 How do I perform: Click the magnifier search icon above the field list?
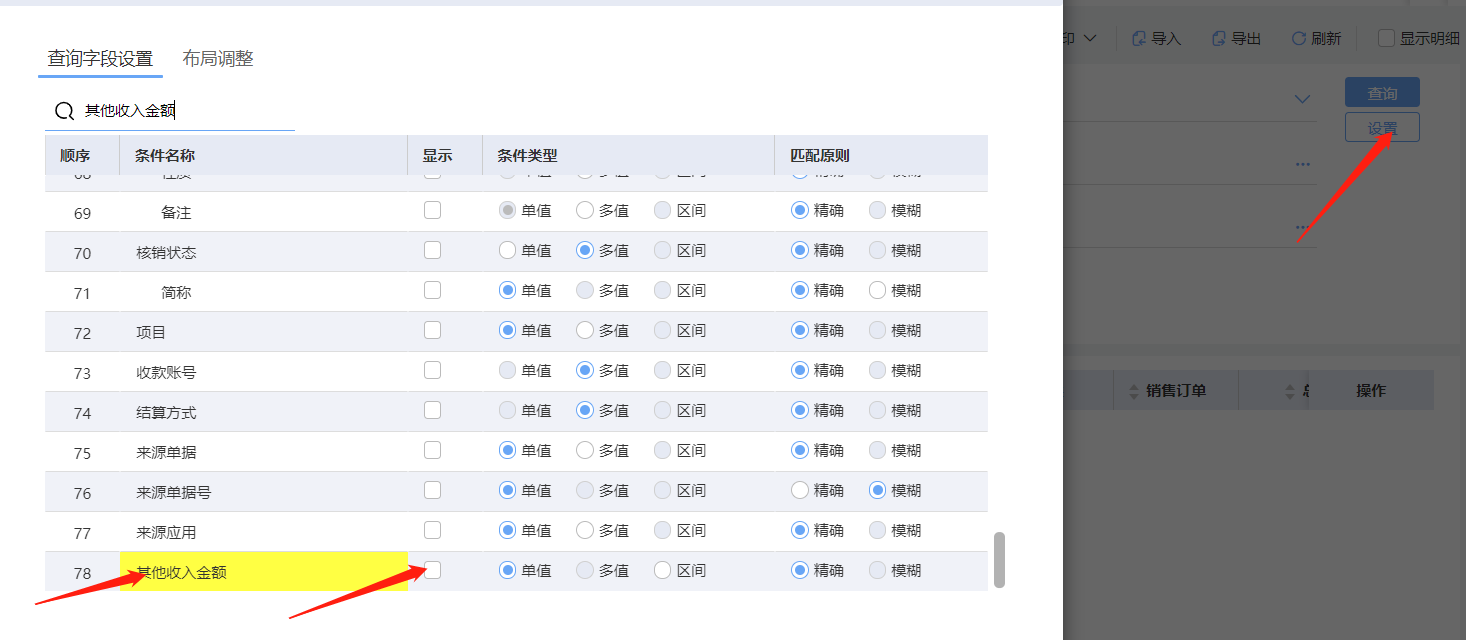(x=64, y=111)
